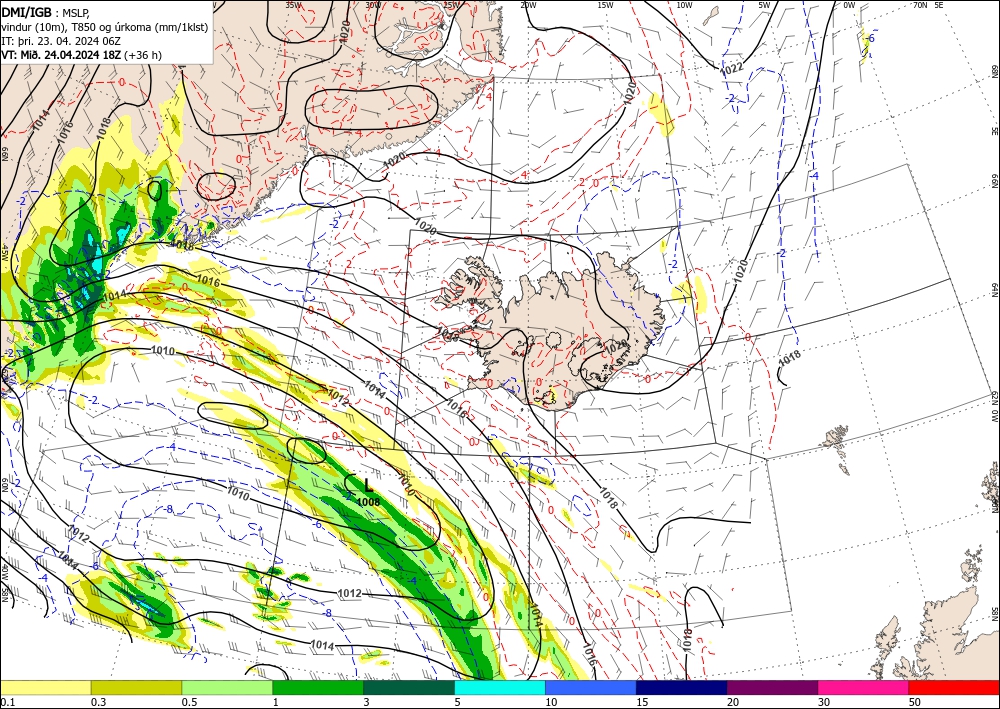Screen dimensions: 1000x709
Task: Click the '25W' longitude label
Action: point(452,5)
